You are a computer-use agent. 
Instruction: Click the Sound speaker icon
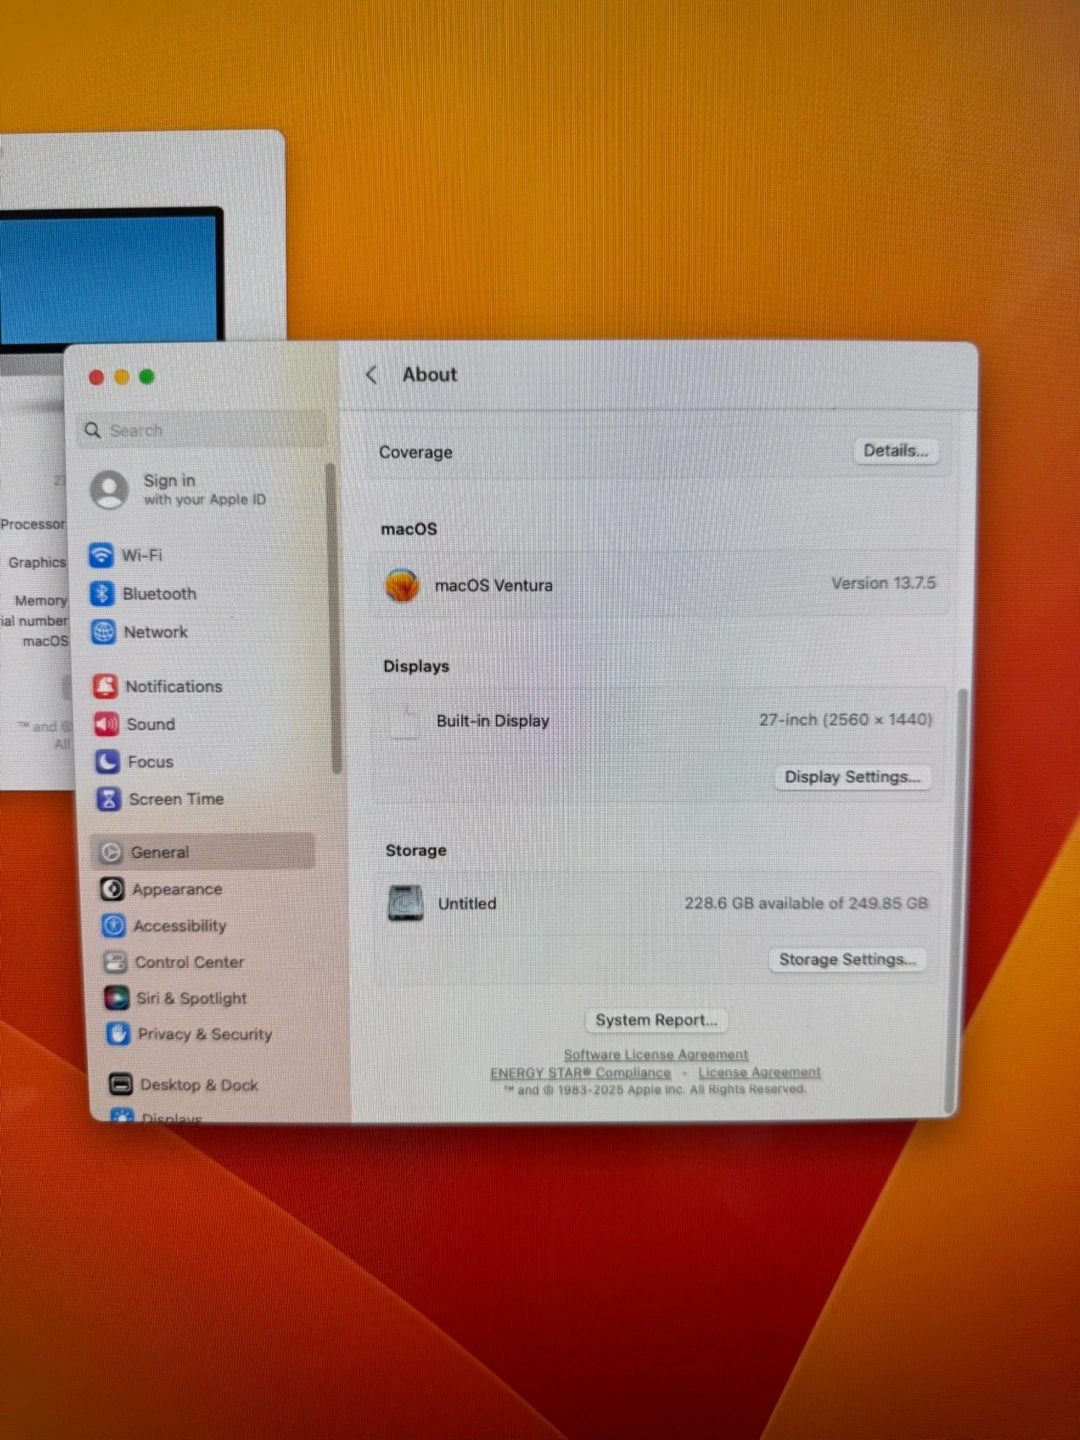coord(106,724)
